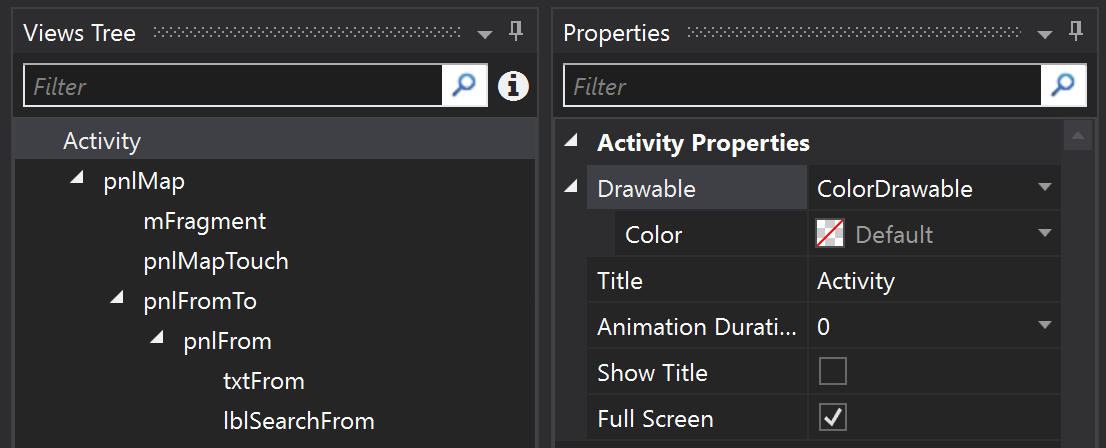Click the Views Tree filter input field
This screenshot has width=1106, height=448.
click(233, 86)
